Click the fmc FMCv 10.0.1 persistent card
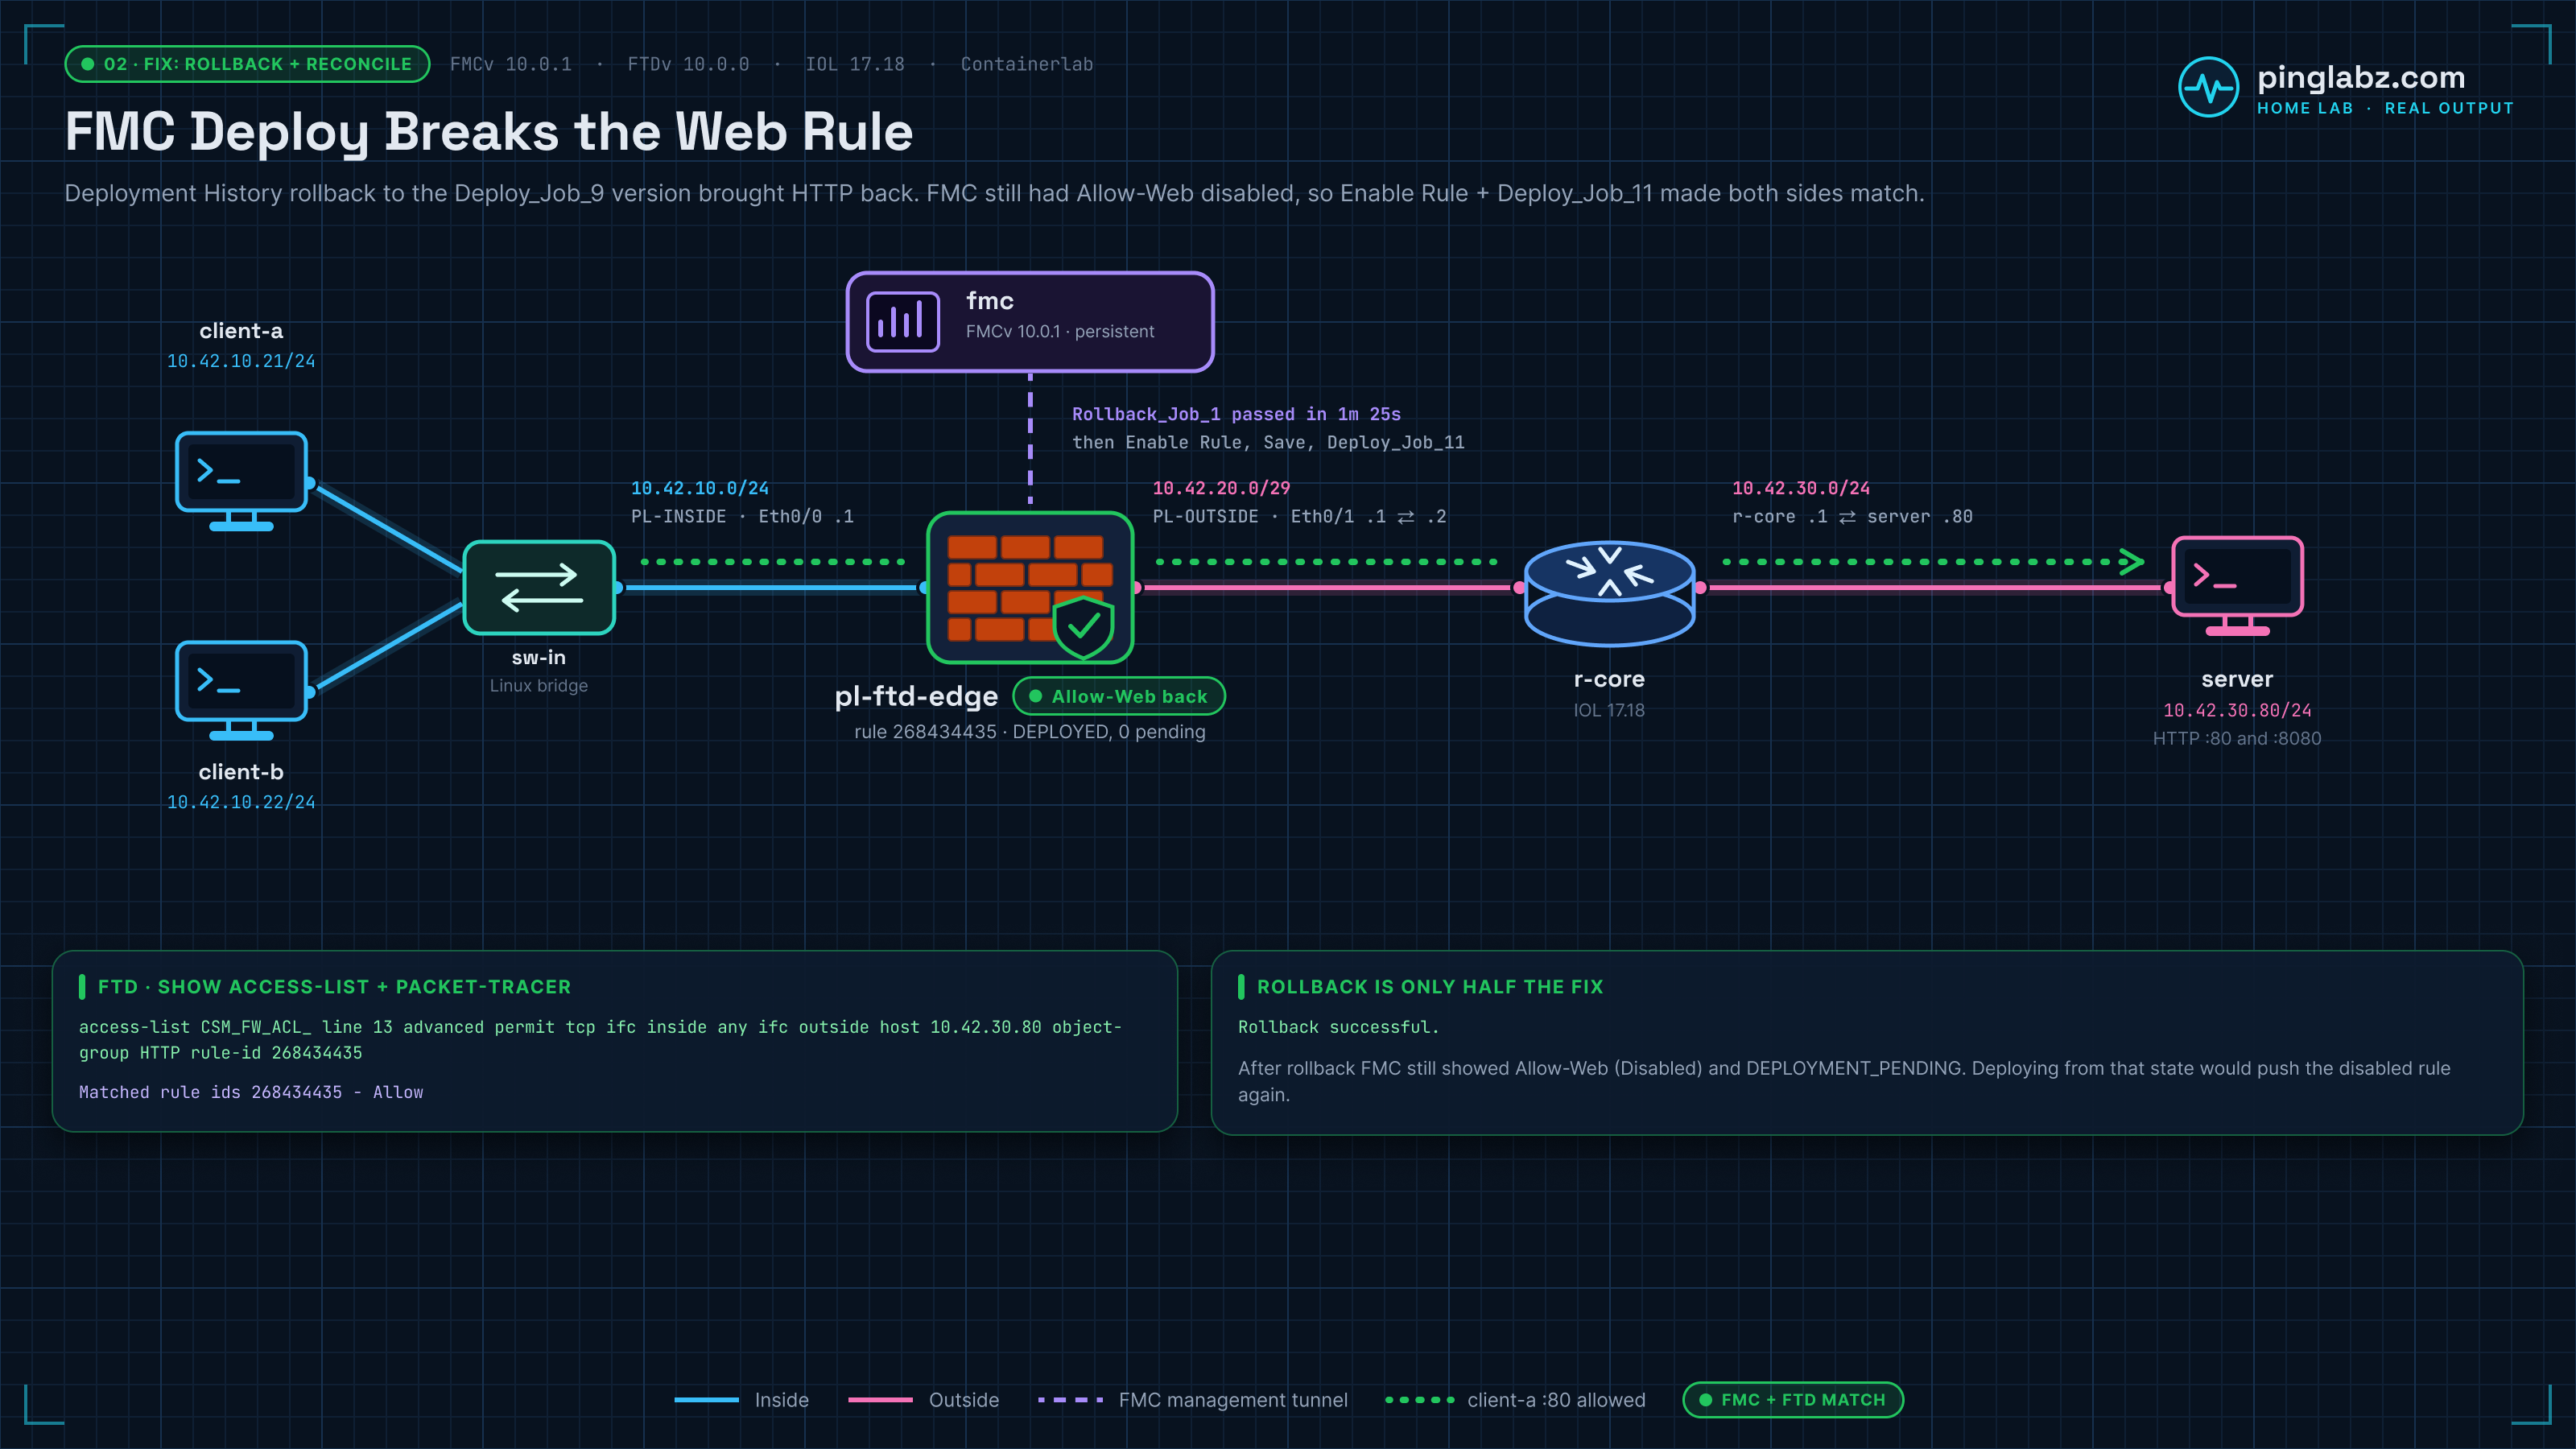The image size is (2576, 1449). coord(1030,322)
